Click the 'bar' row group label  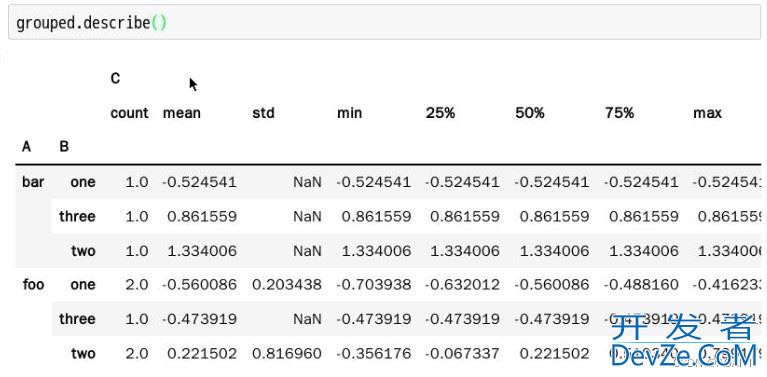pos(33,182)
